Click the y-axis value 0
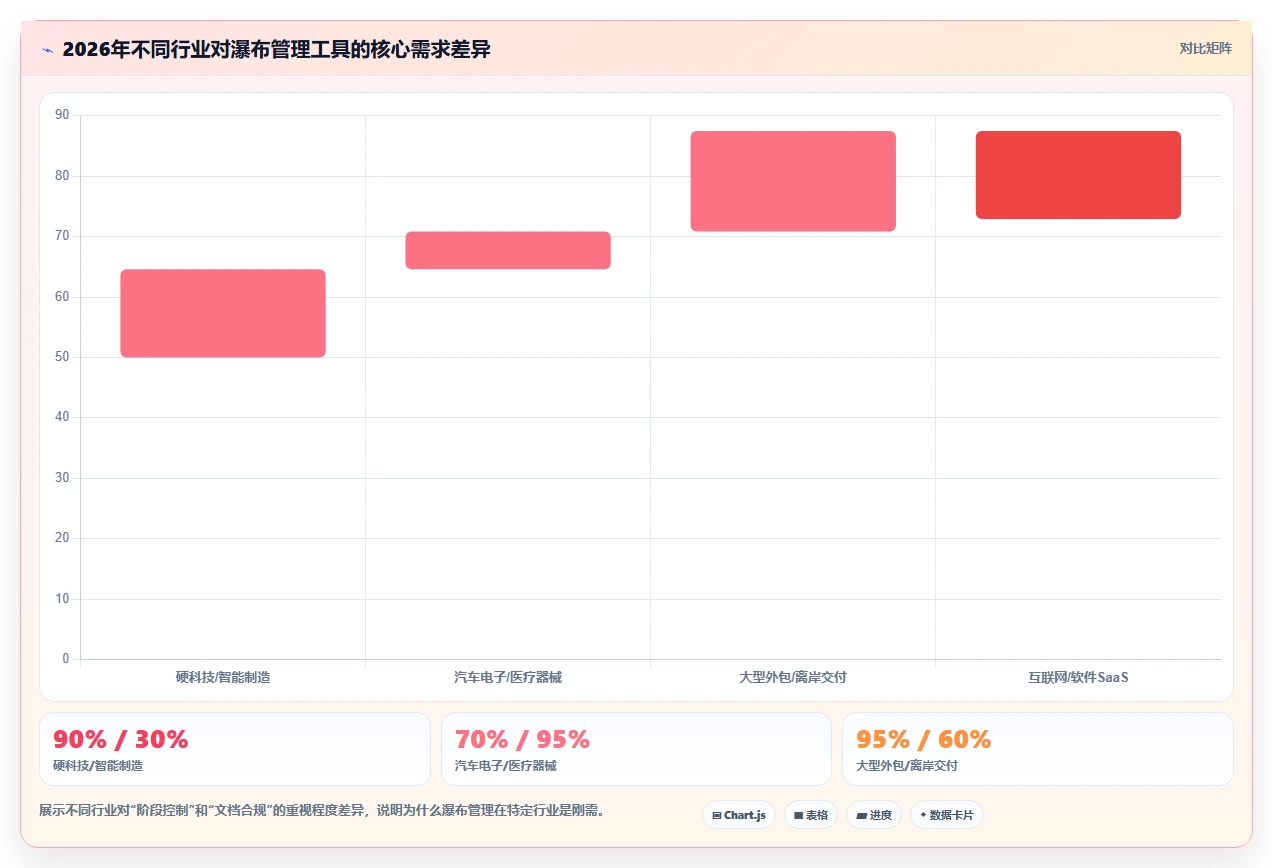Viewport: 1273px width, 868px height. (x=66, y=659)
